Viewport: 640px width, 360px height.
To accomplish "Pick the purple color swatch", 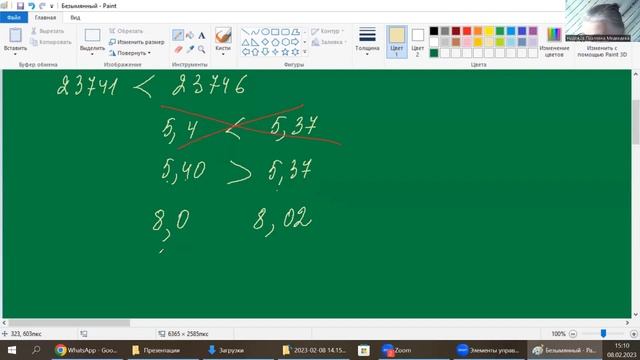I will tap(533, 31).
